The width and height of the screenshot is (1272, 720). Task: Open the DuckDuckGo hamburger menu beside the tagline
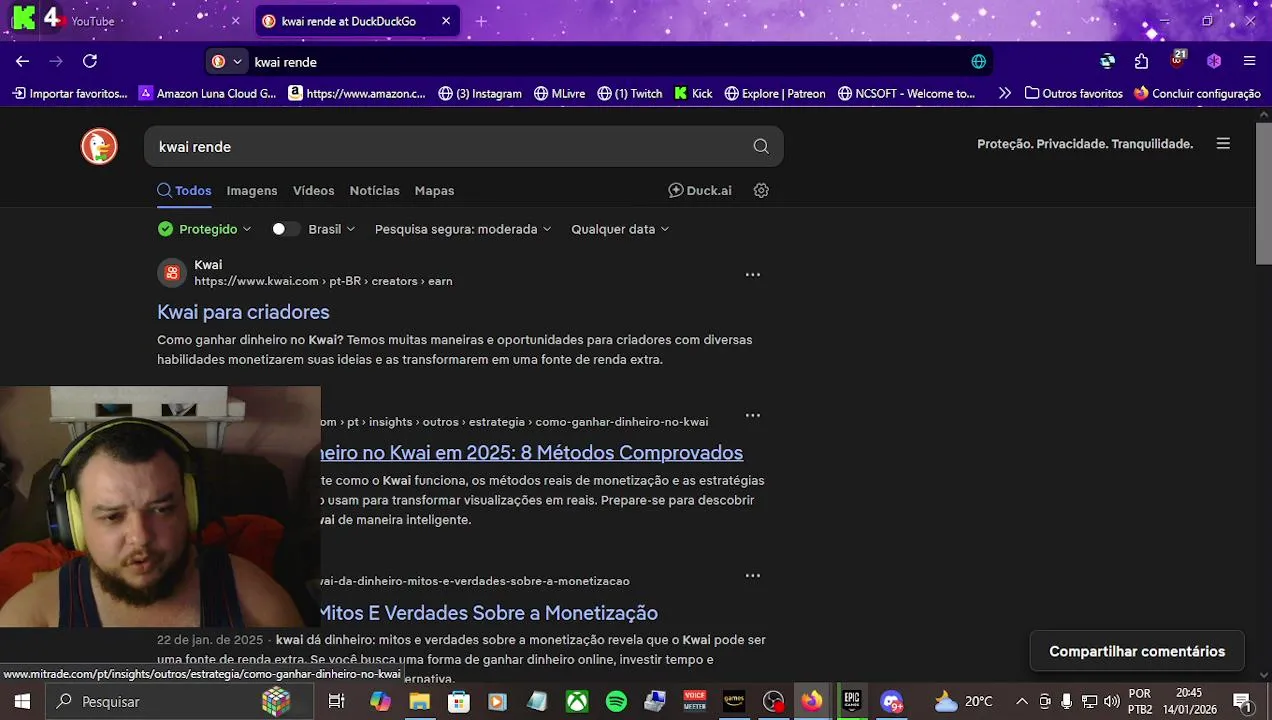tap(1223, 144)
